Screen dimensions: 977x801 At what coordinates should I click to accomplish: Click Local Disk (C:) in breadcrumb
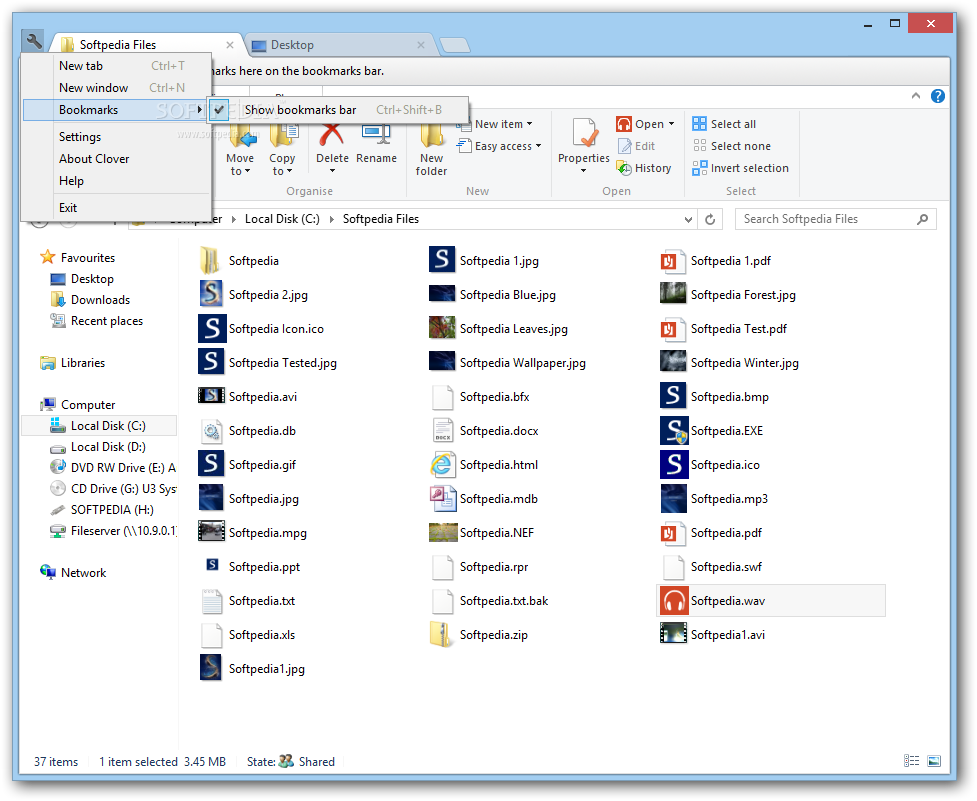(x=282, y=219)
